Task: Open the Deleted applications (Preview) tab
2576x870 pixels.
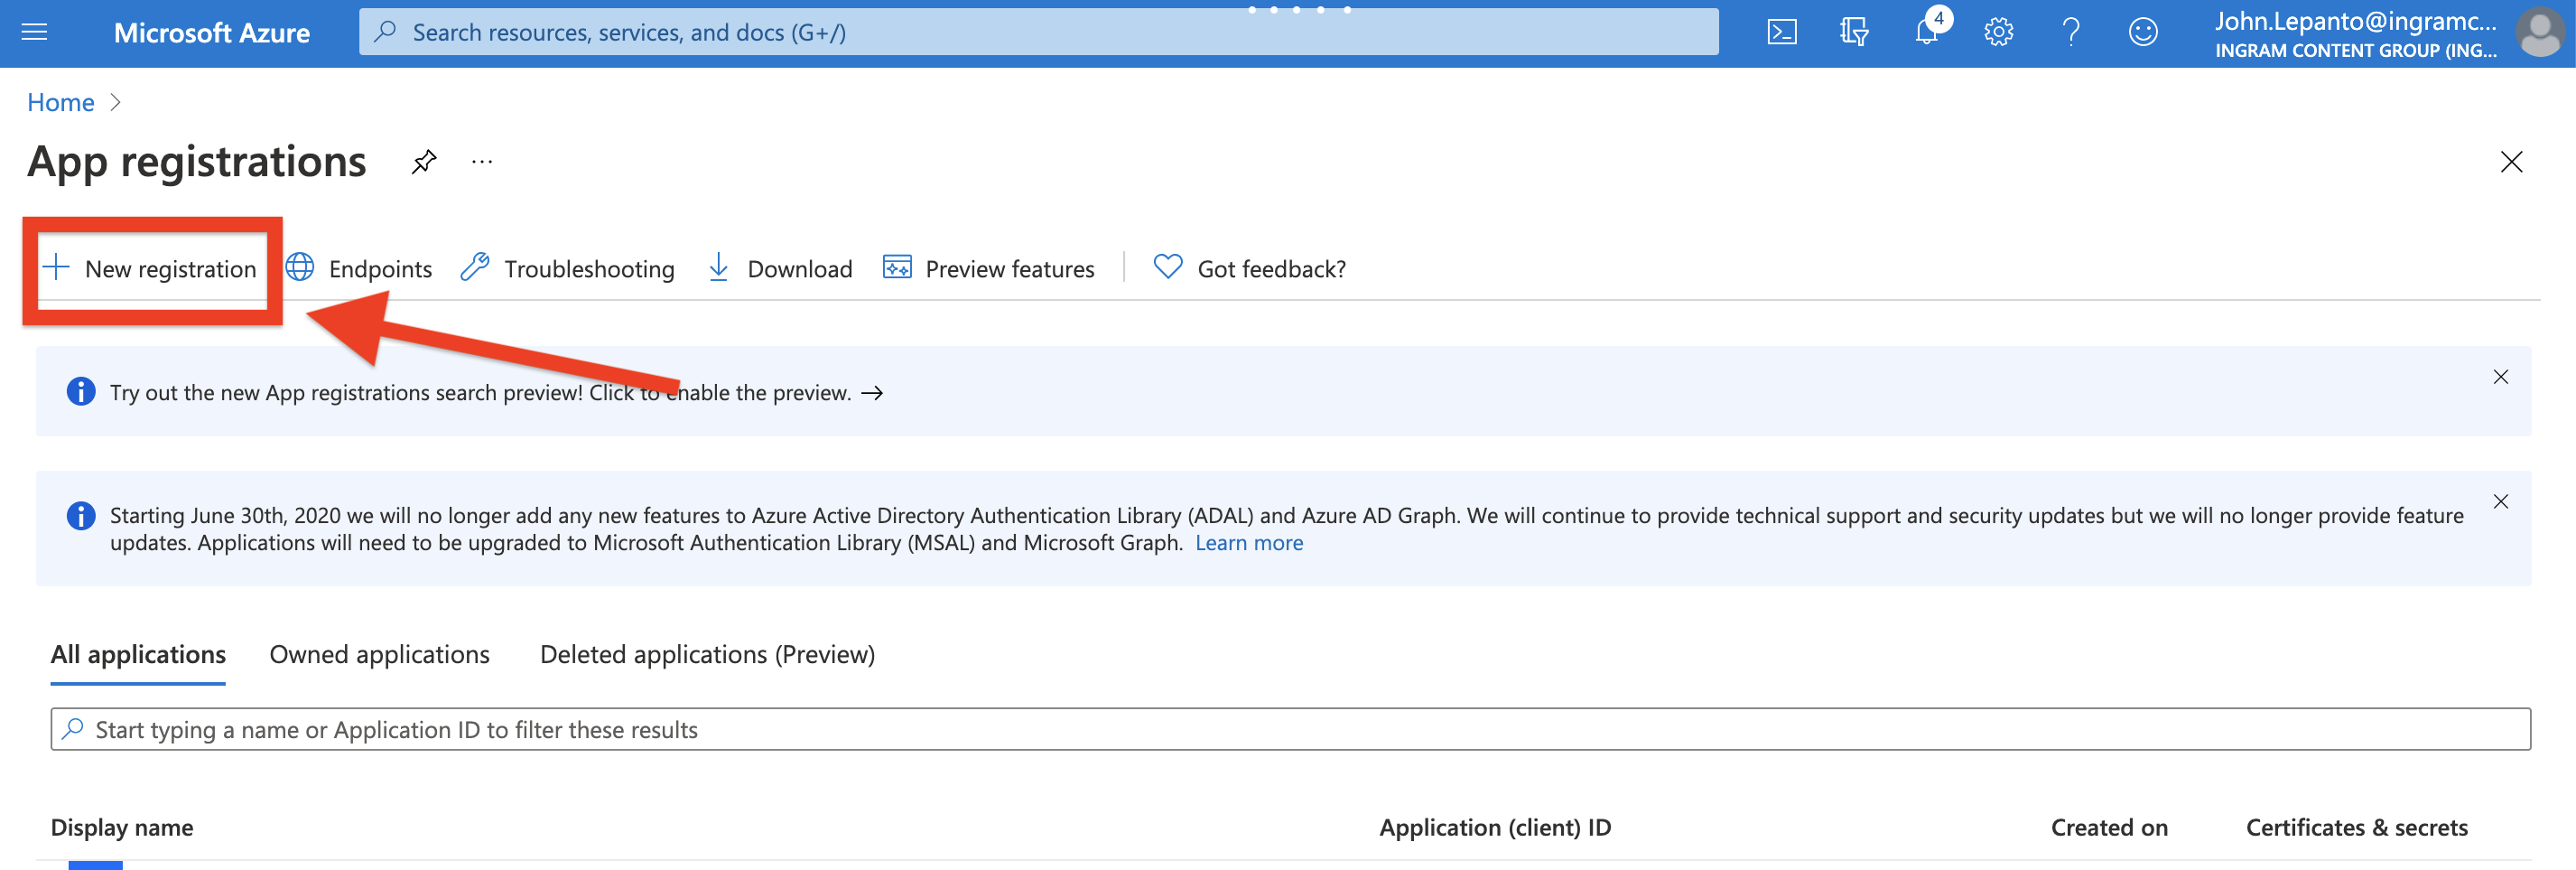Action: [x=707, y=654]
